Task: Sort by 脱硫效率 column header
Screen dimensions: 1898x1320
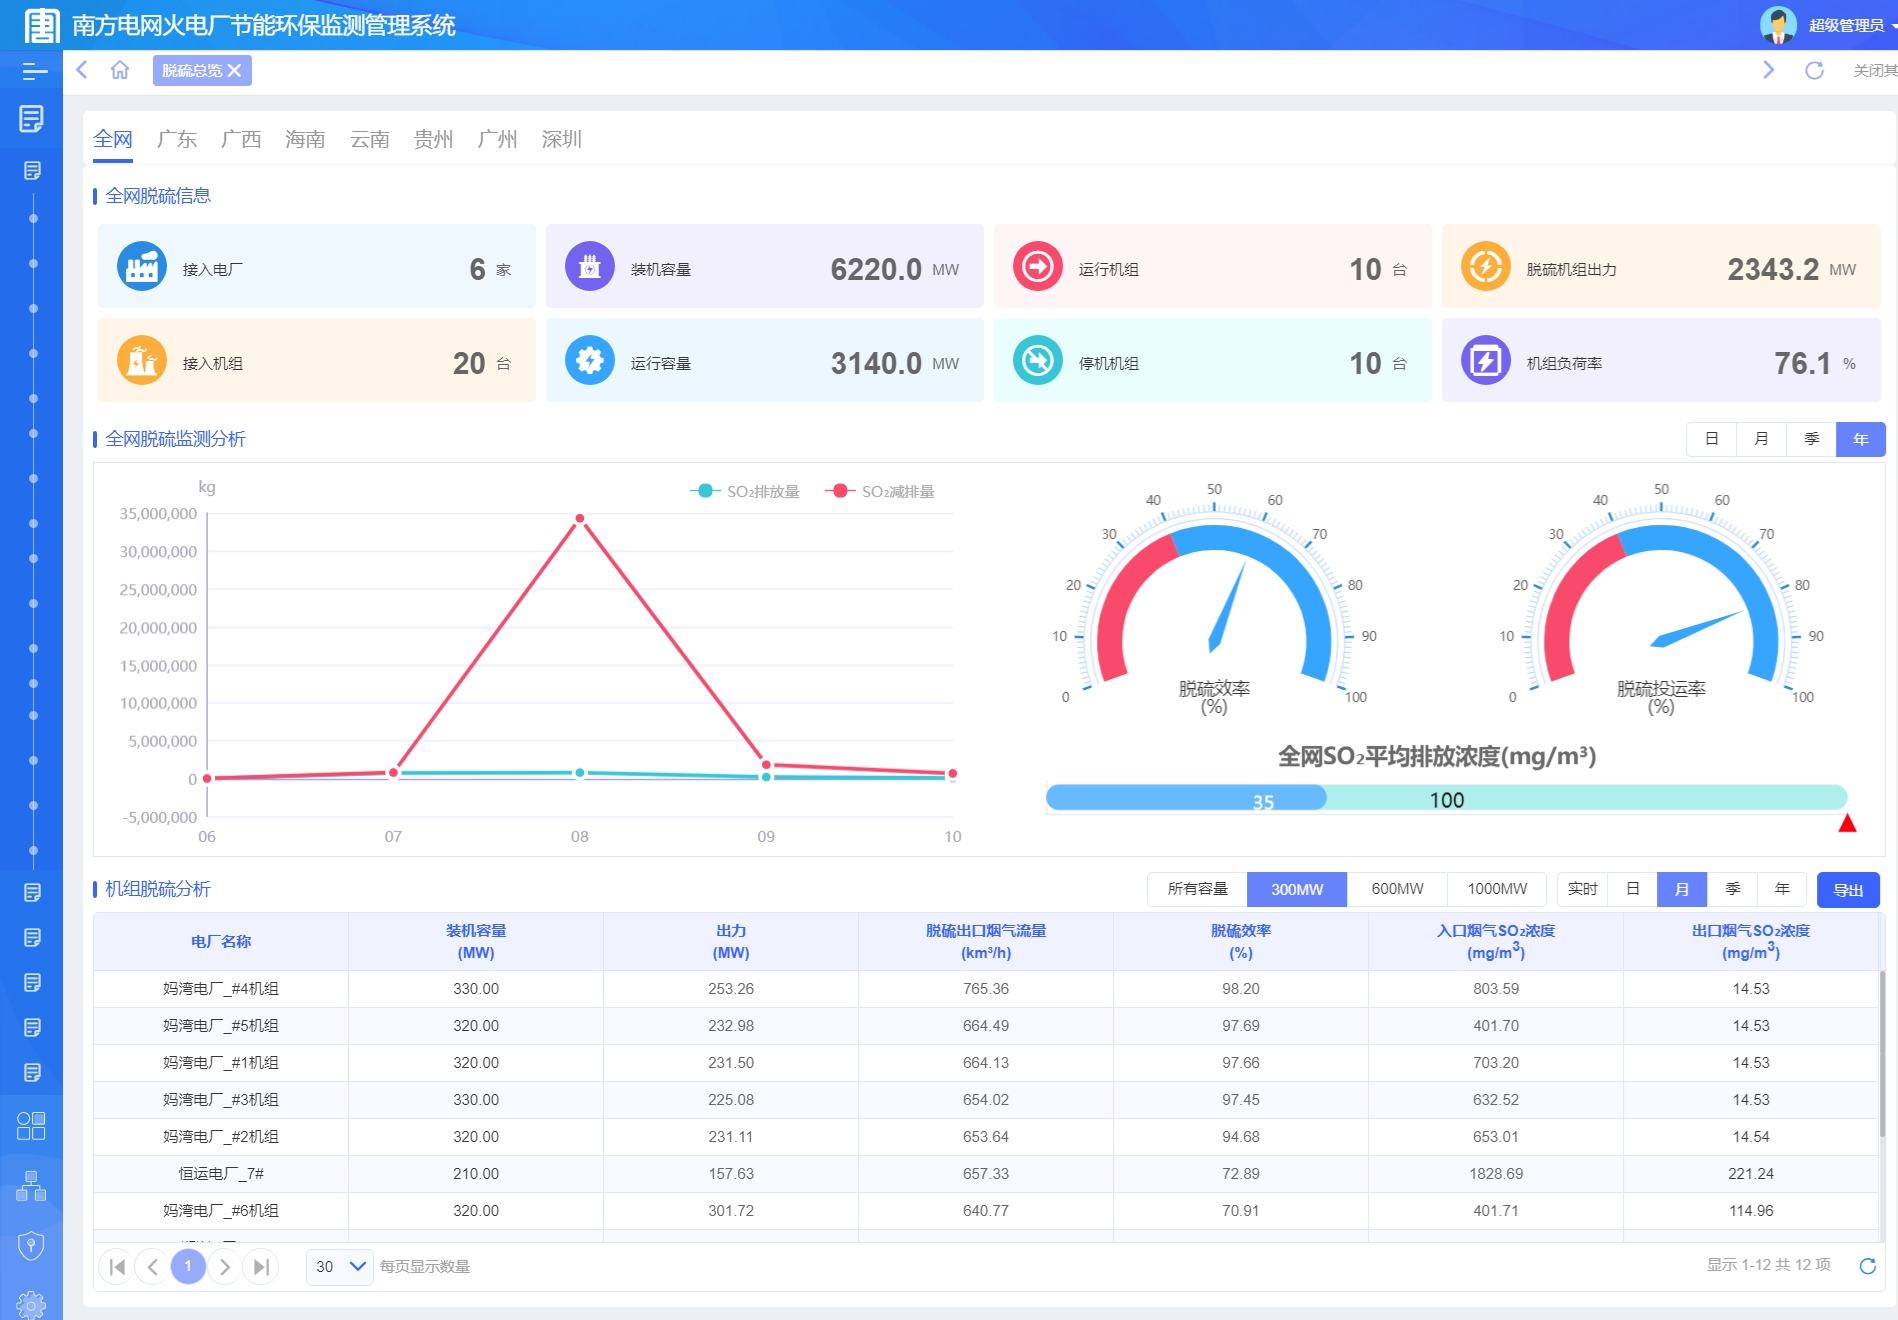Action: pyautogui.click(x=1240, y=941)
